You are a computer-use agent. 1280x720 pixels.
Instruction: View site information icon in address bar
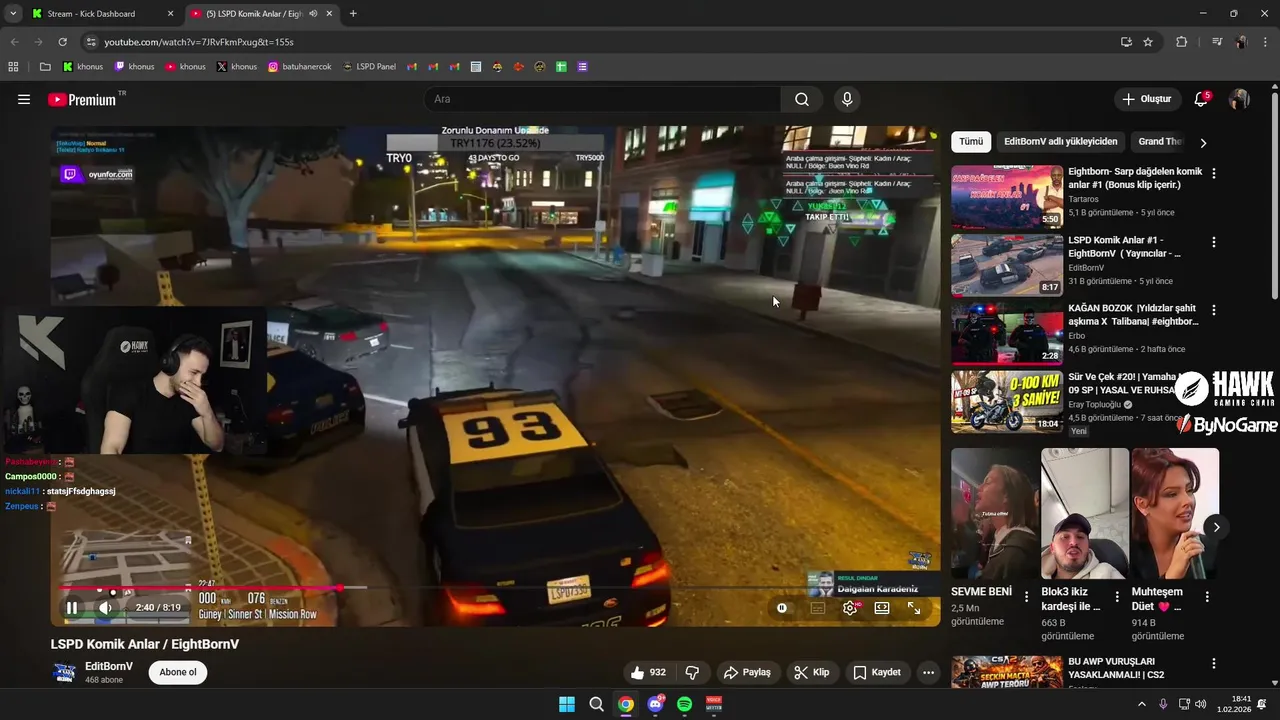coord(91,42)
